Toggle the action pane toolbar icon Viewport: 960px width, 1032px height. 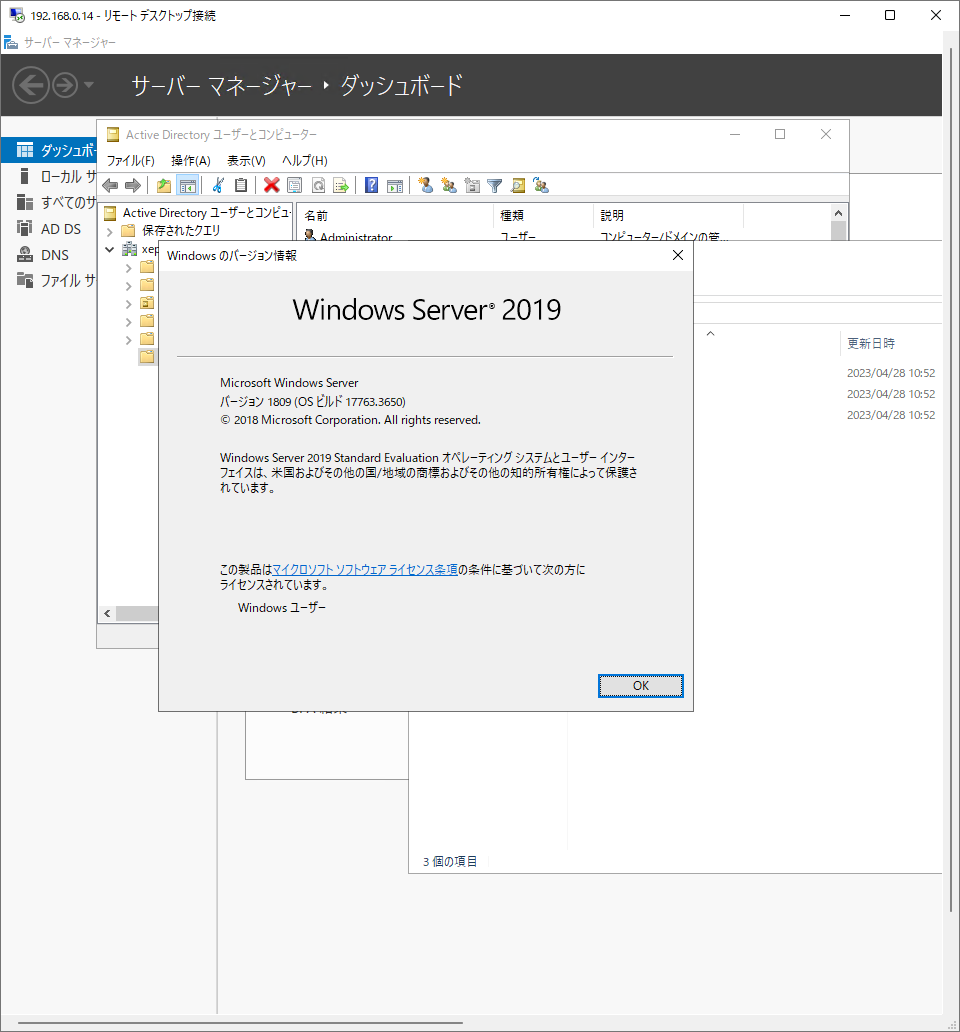tap(395, 186)
